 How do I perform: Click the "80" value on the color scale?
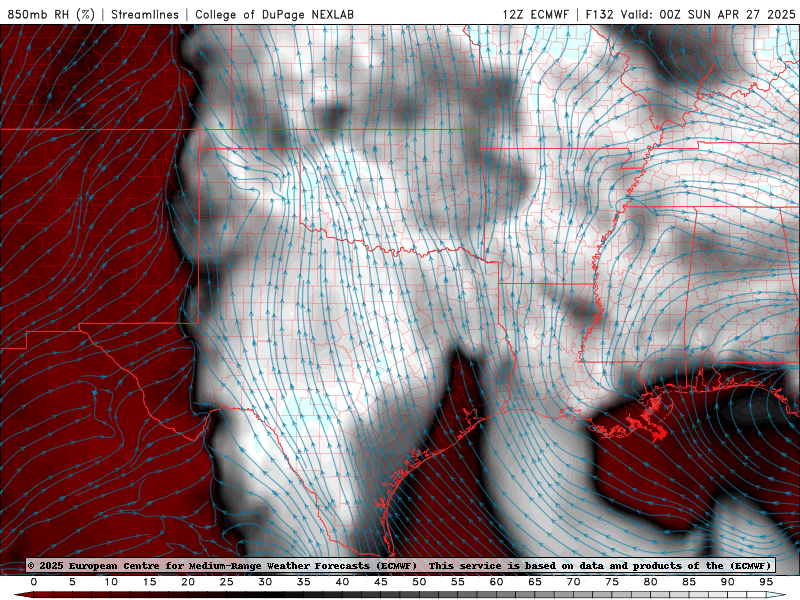pyautogui.click(x=651, y=582)
